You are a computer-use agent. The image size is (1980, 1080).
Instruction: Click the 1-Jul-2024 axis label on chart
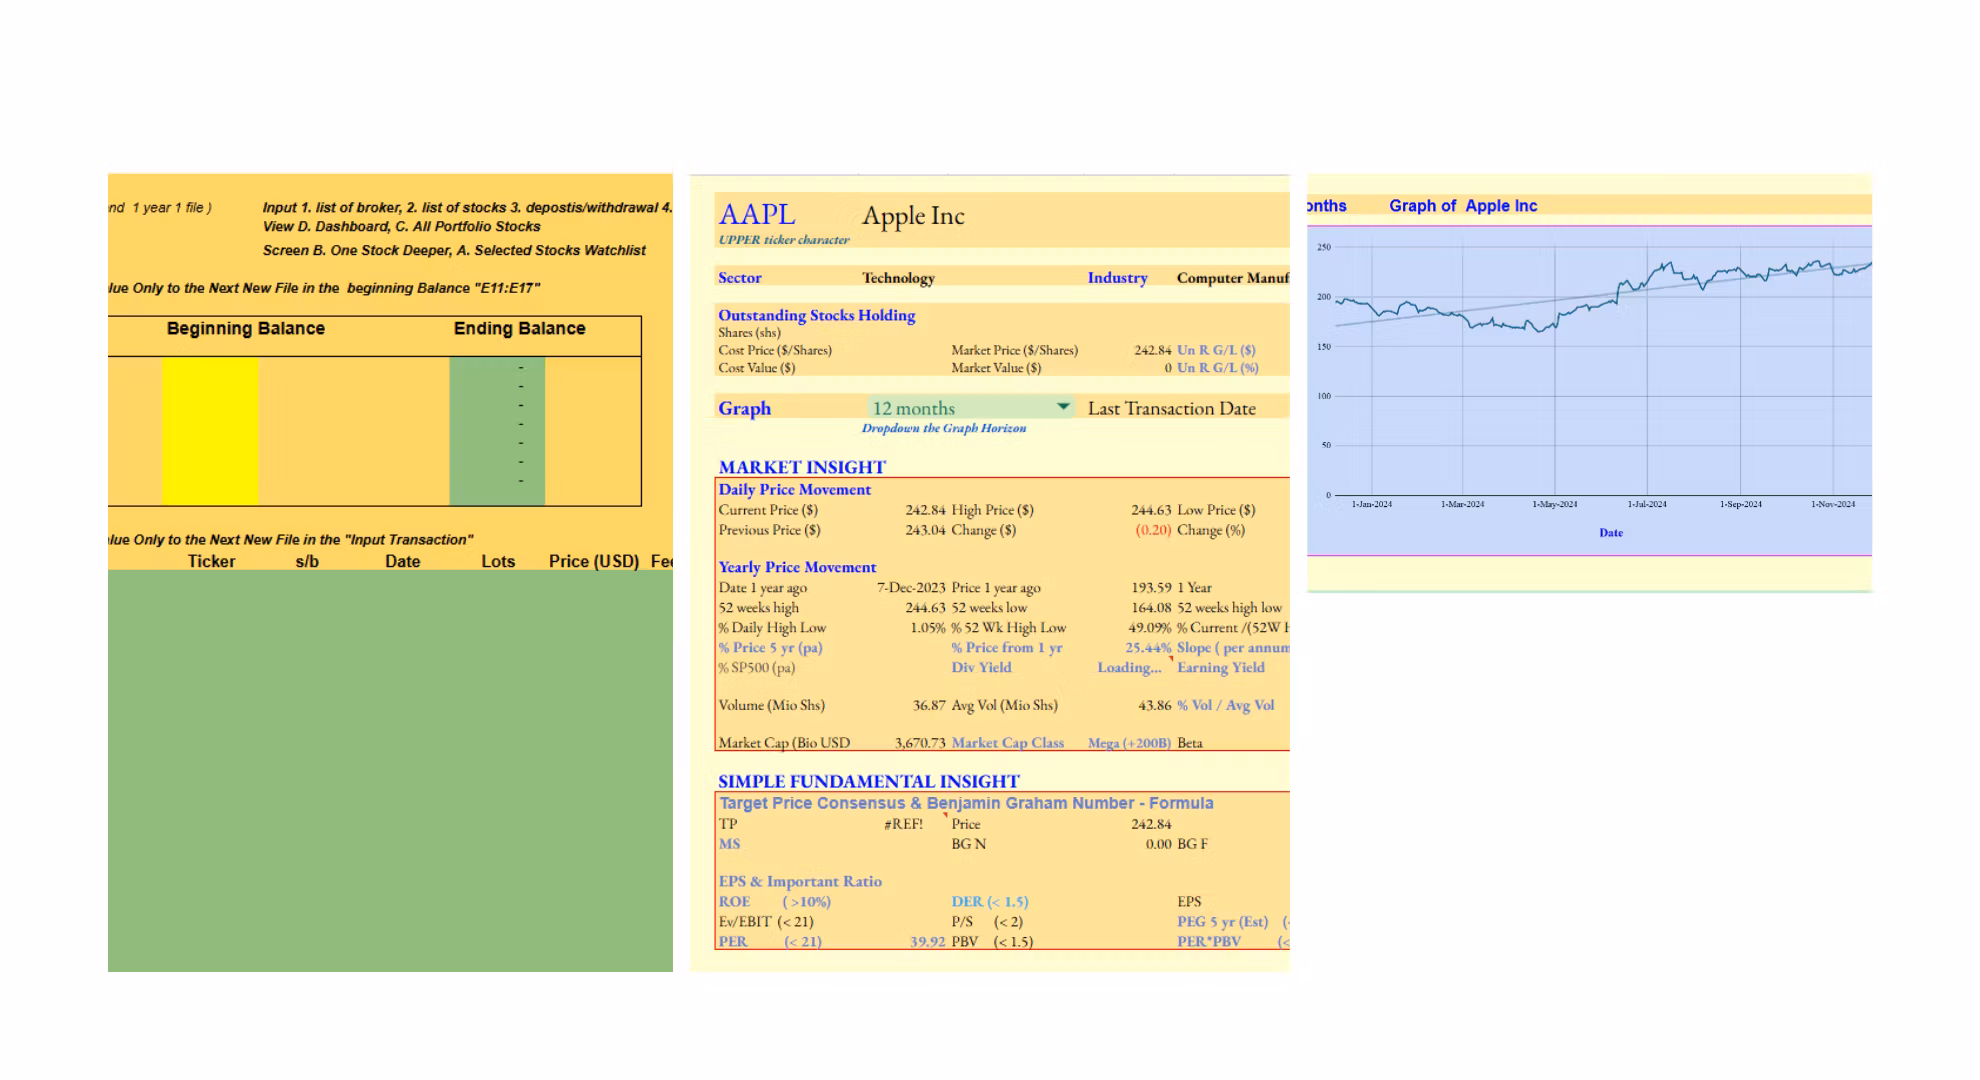(1646, 504)
